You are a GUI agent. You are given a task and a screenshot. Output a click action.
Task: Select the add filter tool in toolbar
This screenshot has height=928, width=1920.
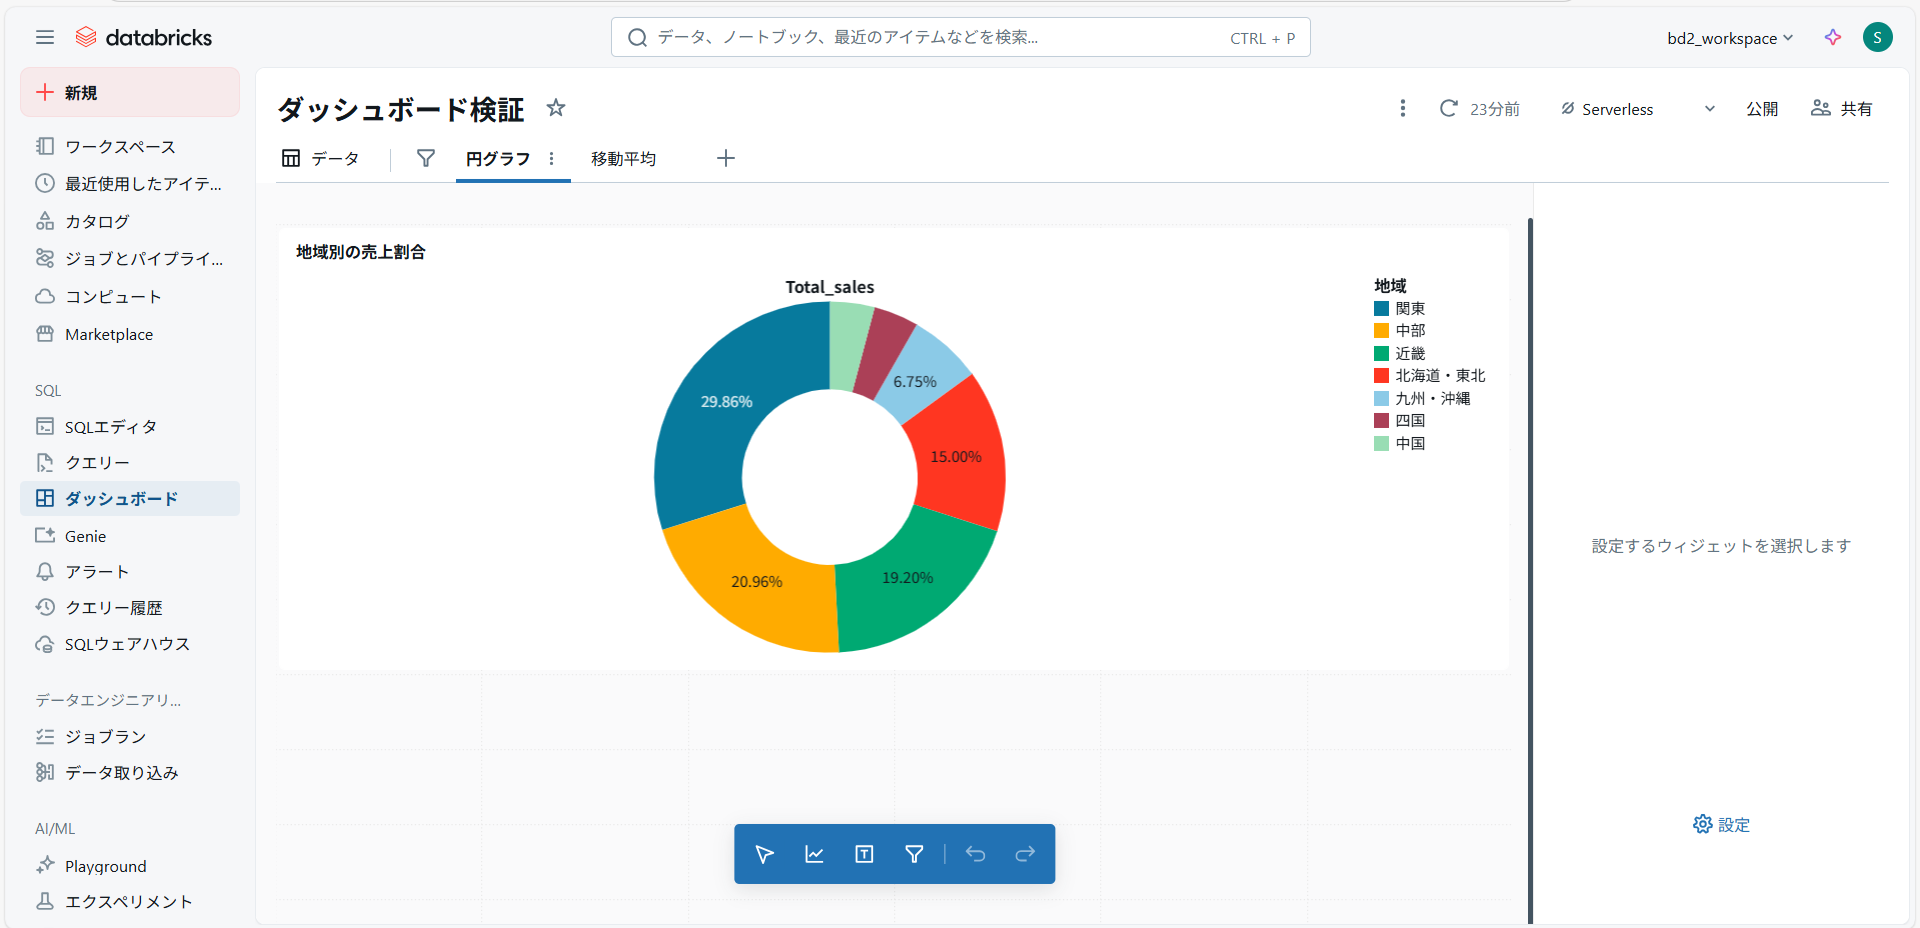(x=914, y=854)
